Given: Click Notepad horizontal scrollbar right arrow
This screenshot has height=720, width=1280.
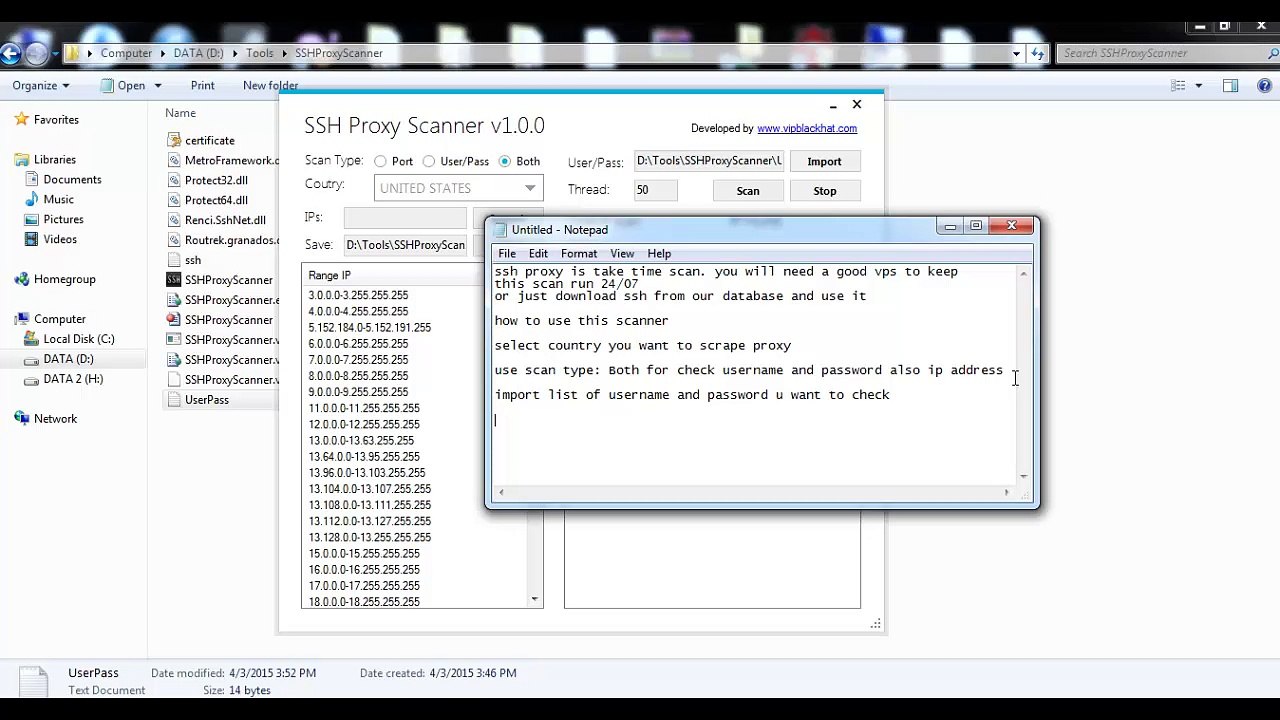Looking at the screenshot, I should coord(1006,492).
